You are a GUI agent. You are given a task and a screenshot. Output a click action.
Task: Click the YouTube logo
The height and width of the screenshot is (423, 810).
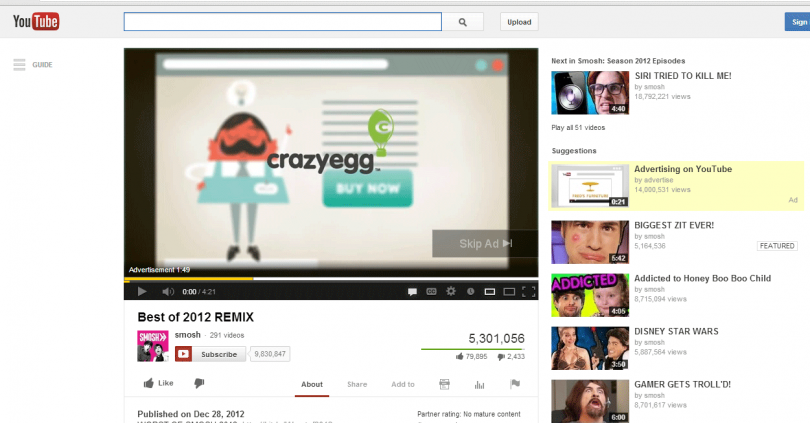(x=36, y=22)
